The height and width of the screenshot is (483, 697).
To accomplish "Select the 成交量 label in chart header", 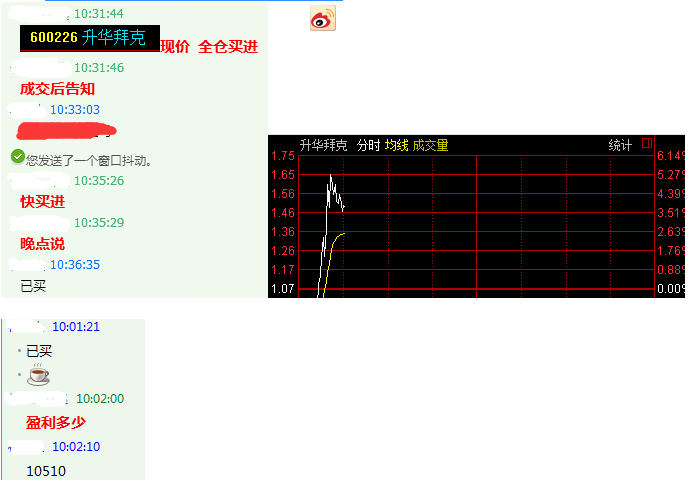I will (430, 145).
